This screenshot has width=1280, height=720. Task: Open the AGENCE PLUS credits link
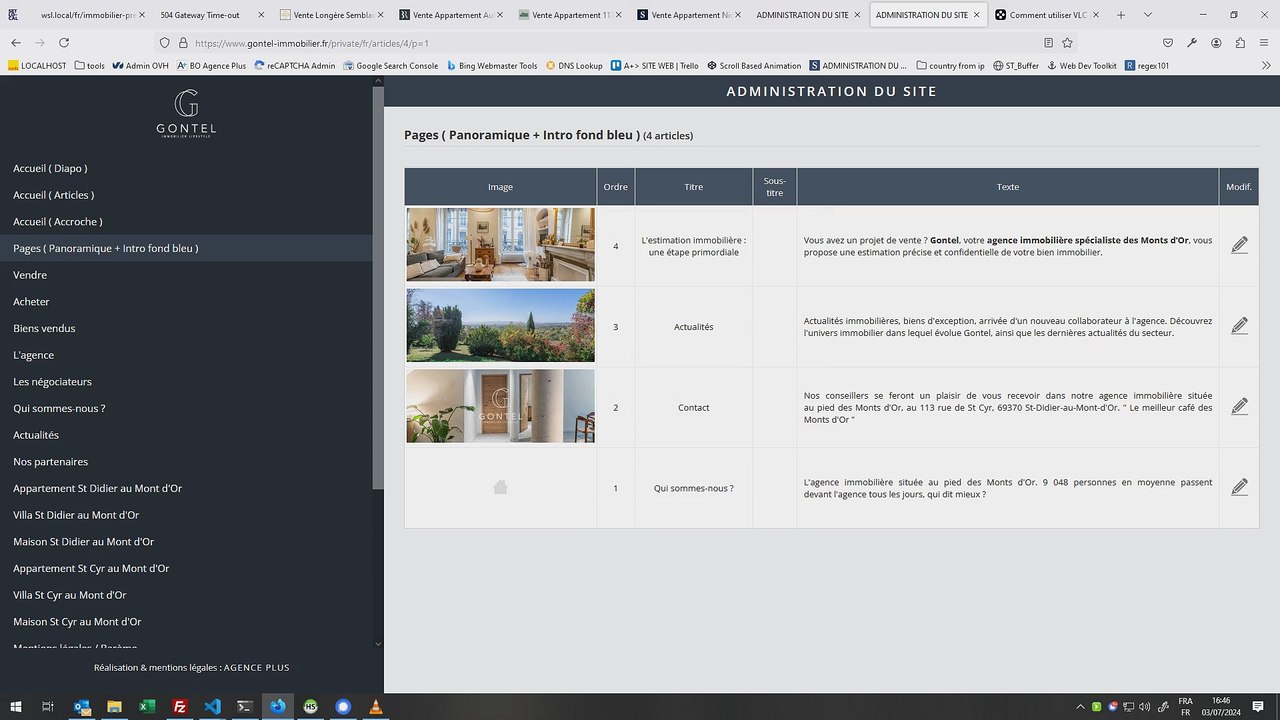[x=256, y=668]
